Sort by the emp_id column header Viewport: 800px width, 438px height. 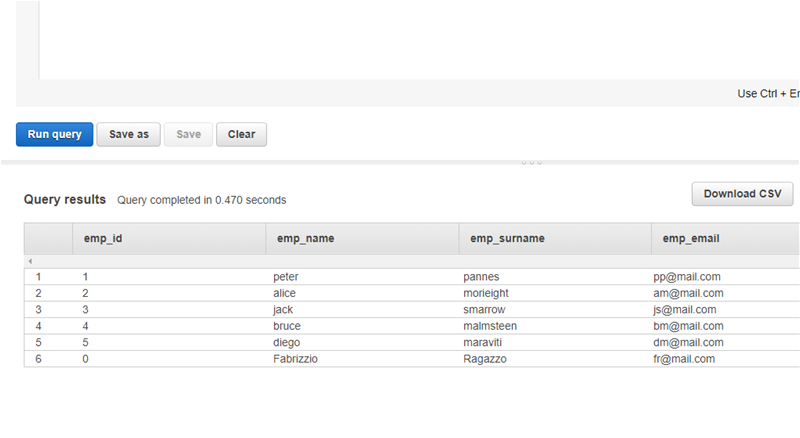pyautogui.click(x=103, y=238)
